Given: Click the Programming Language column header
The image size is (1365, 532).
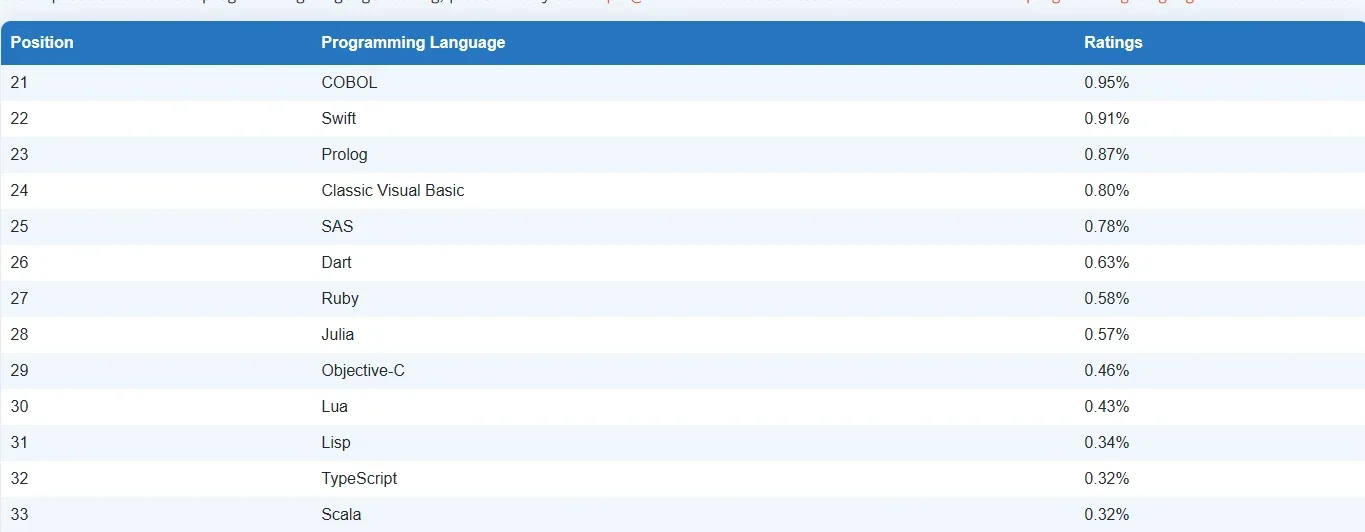Looking at the screenshot, I should (413, 43).
